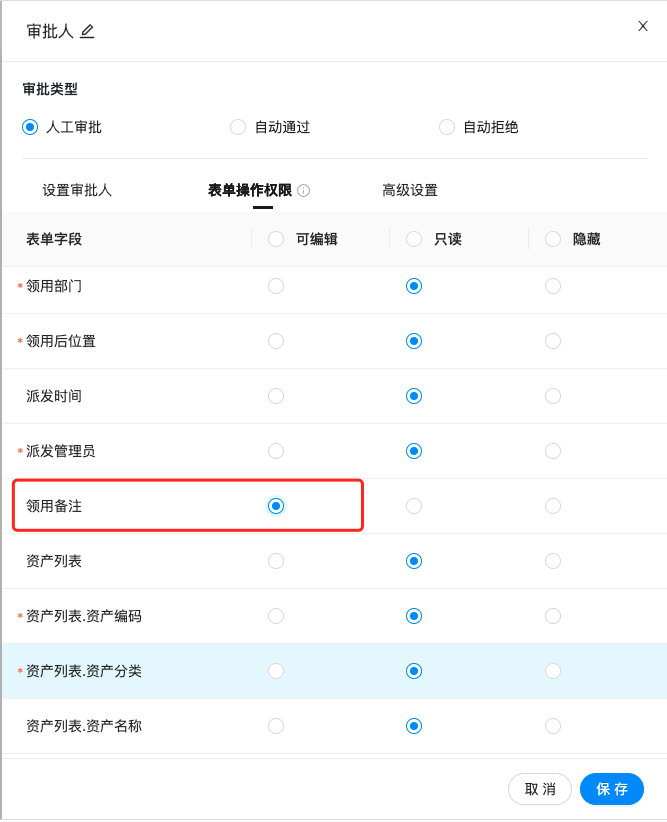Click the info icon next to 表单操作权限
667x822 pixels.
coord(304,190)
